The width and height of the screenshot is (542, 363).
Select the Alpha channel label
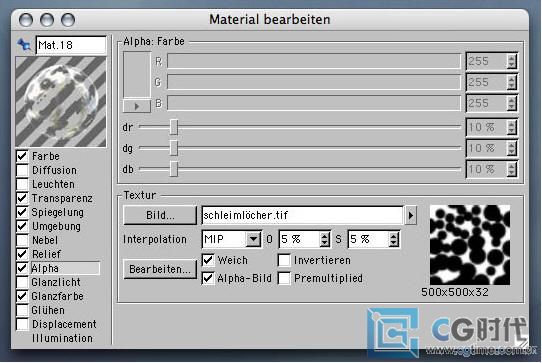tap(45, 268)
